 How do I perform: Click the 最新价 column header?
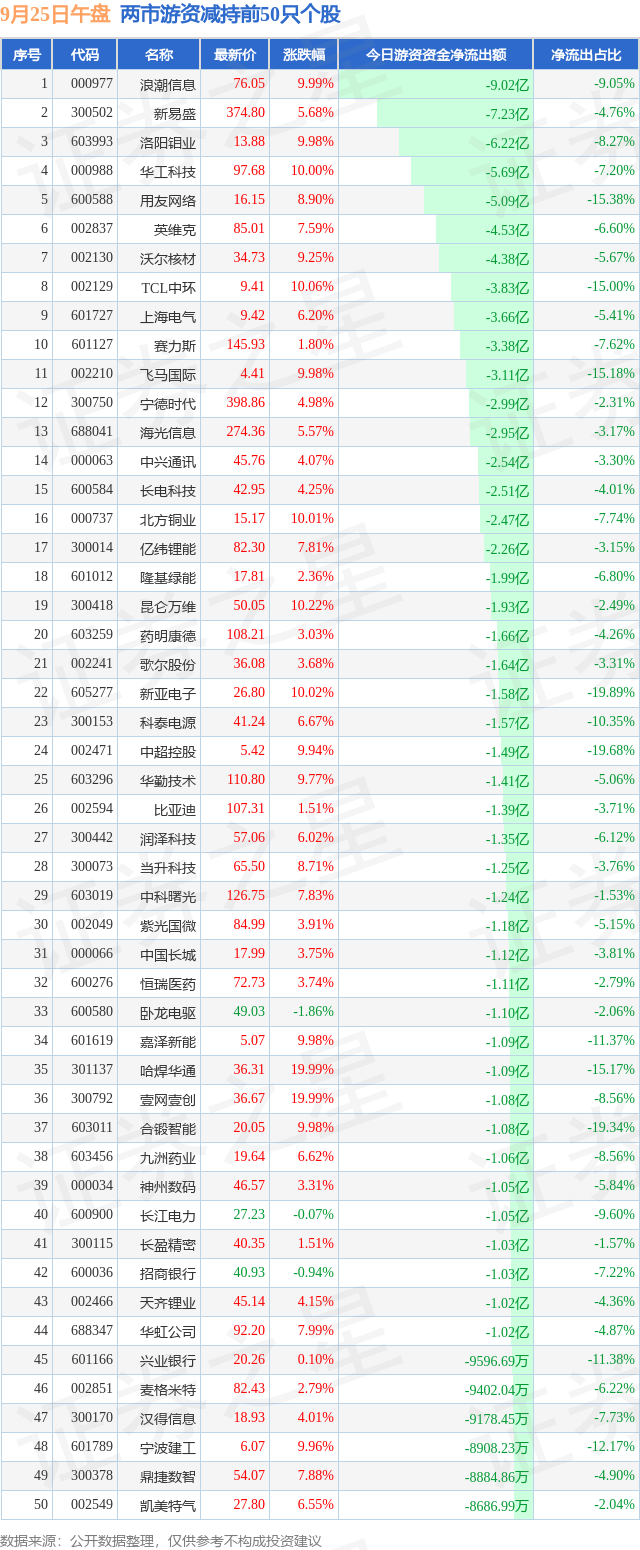(x=235, y=55)
